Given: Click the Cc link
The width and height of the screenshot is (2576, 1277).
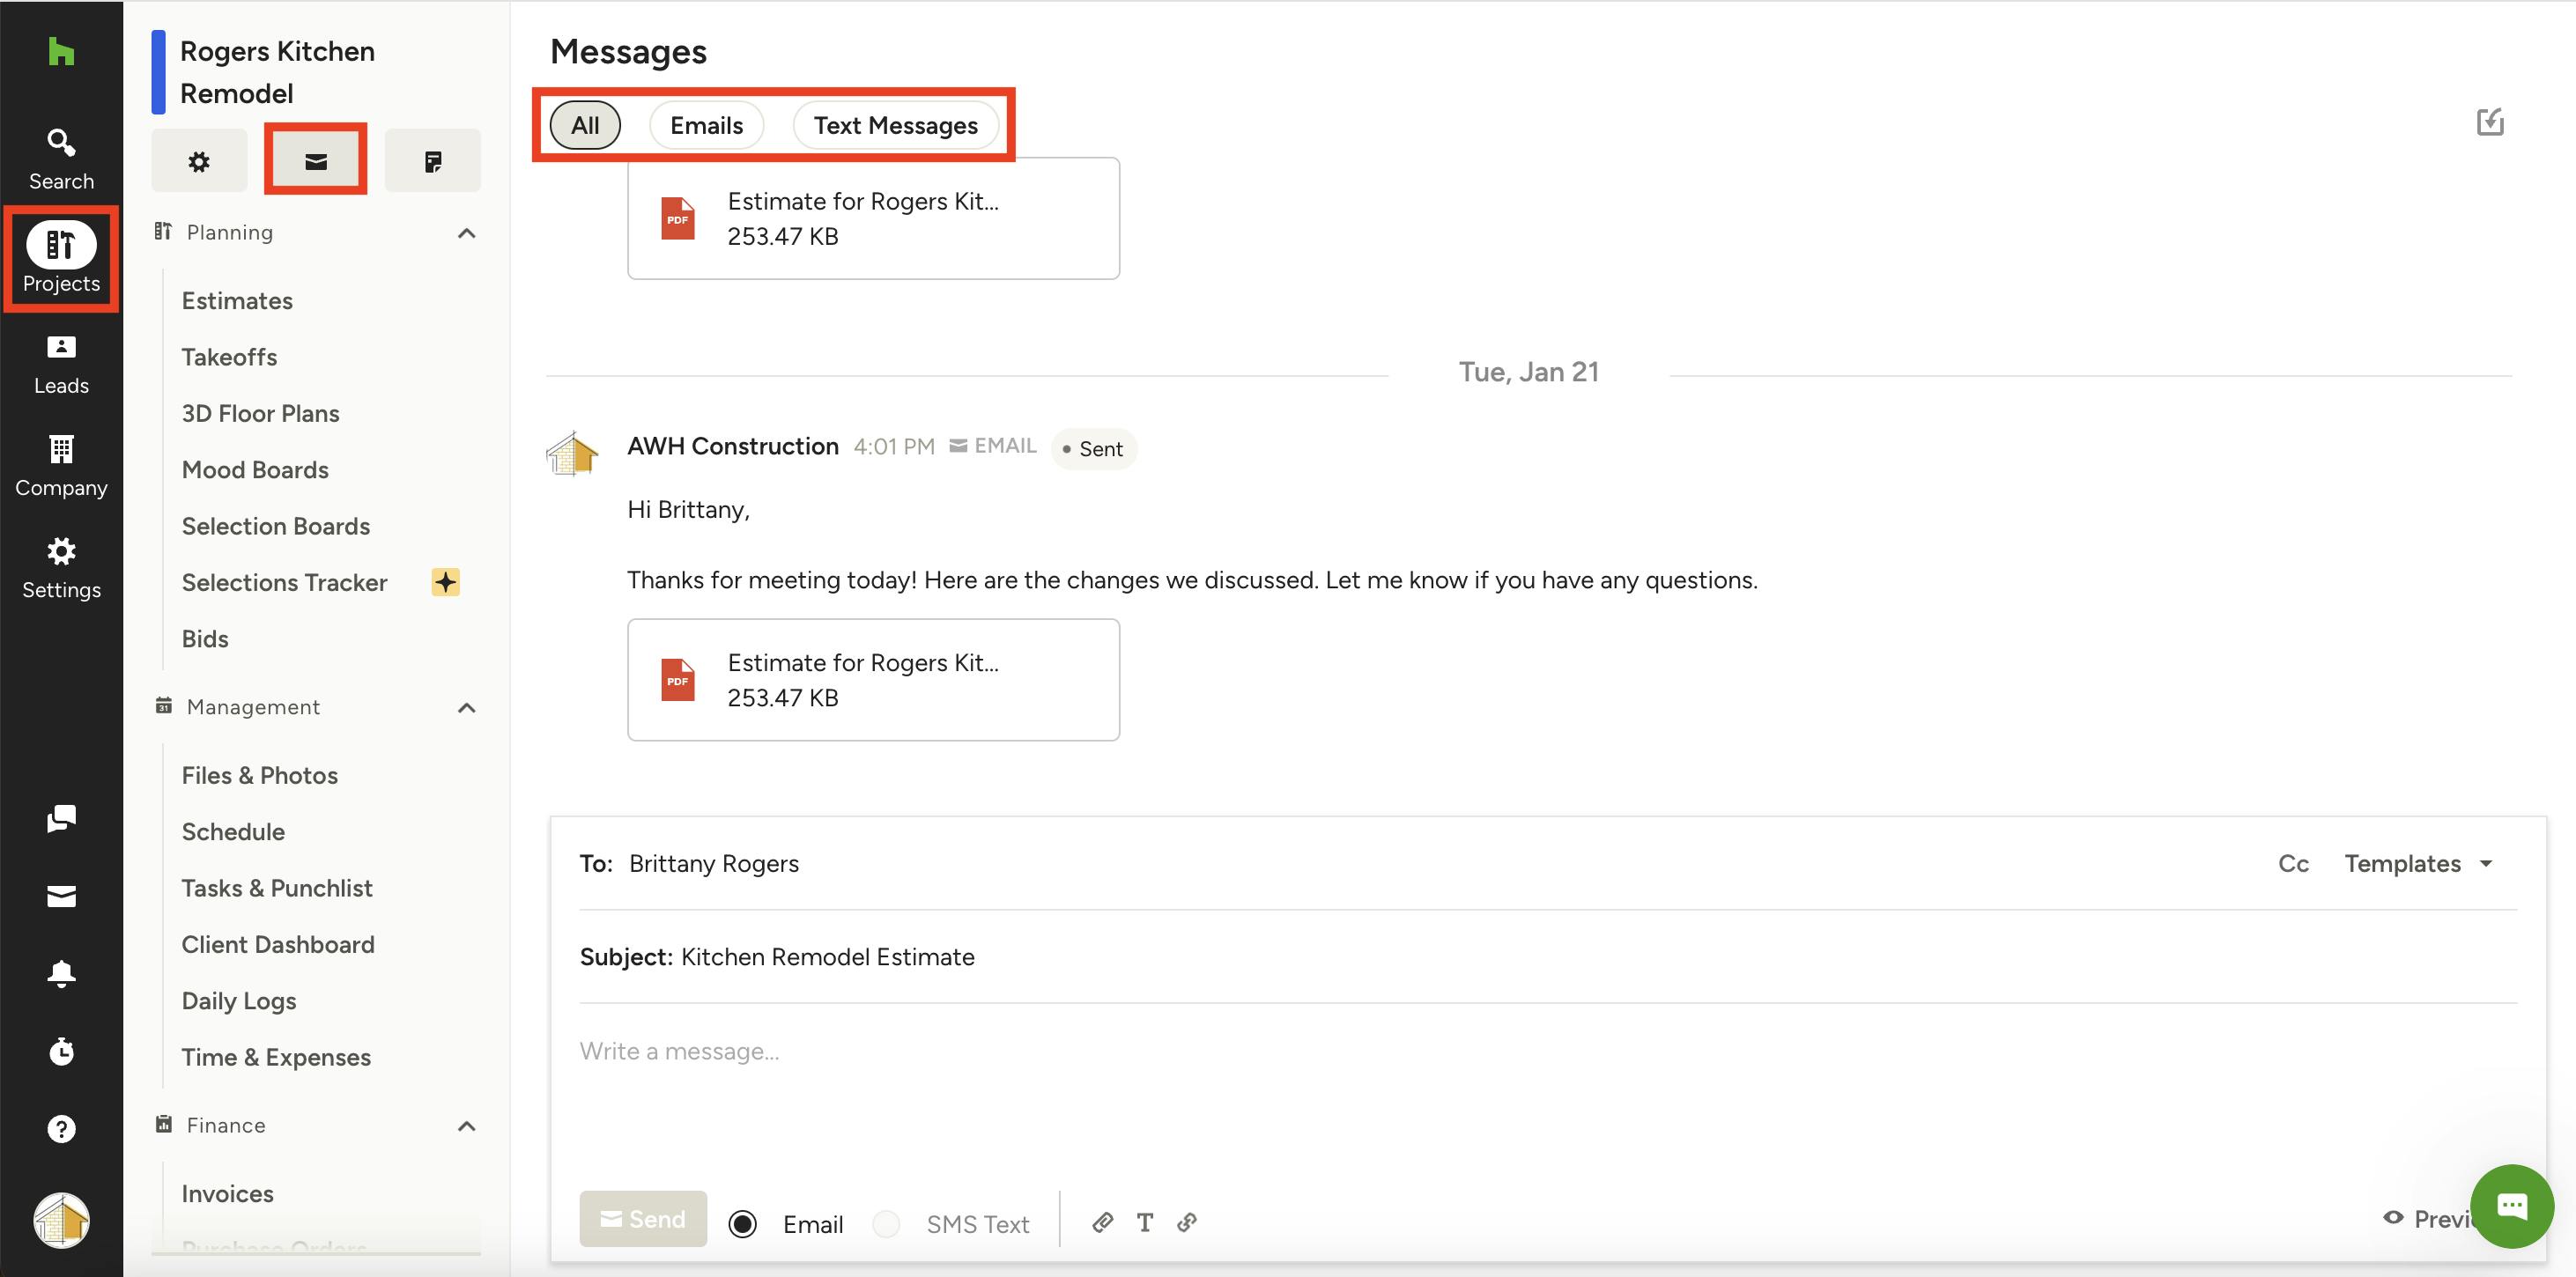Looking at the screenshot, I should point(2293,863).
